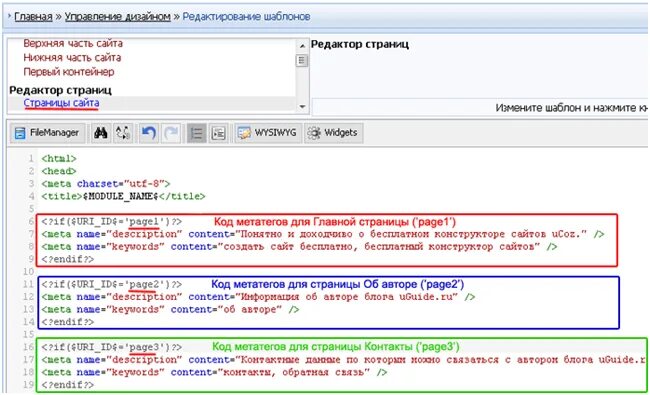650x395 pixels.
Task: Select Первый контейнер template
Action: (69, 72)
